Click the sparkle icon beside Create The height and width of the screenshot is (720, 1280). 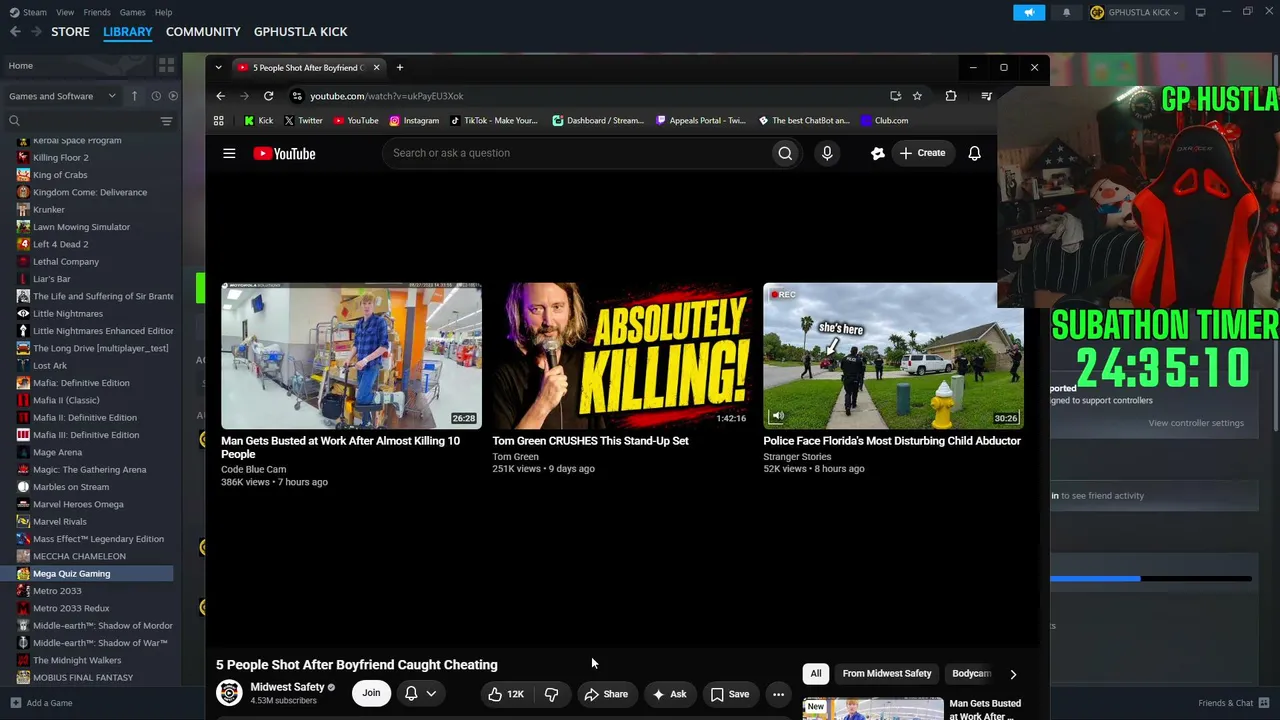click(x=877, y=153)
